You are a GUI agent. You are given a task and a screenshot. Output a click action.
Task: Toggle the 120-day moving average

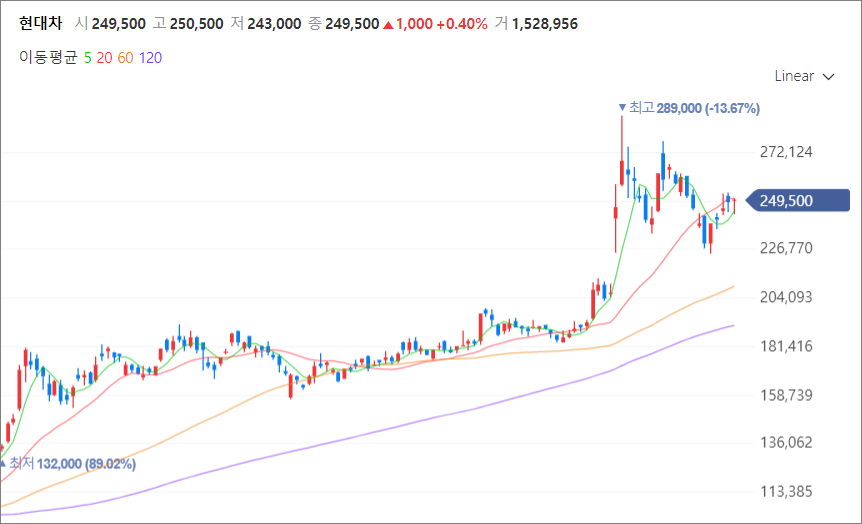[x=151, y=58]
